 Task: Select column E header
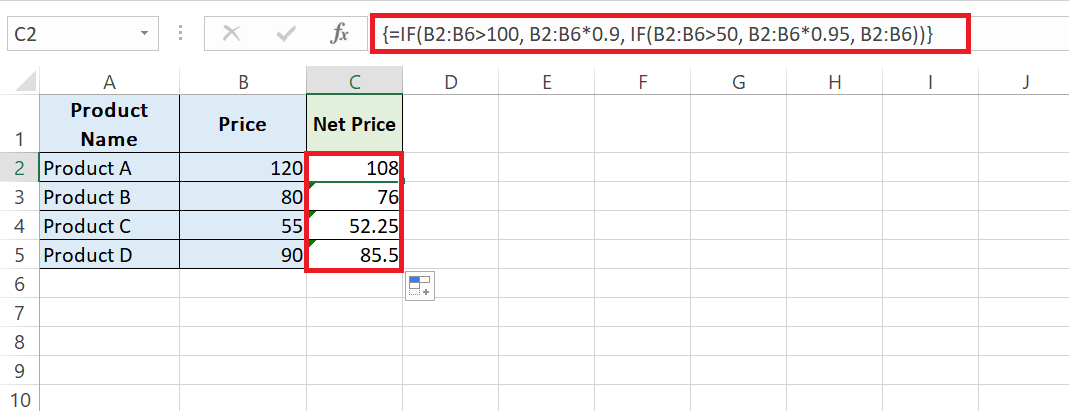pos(547,82)
